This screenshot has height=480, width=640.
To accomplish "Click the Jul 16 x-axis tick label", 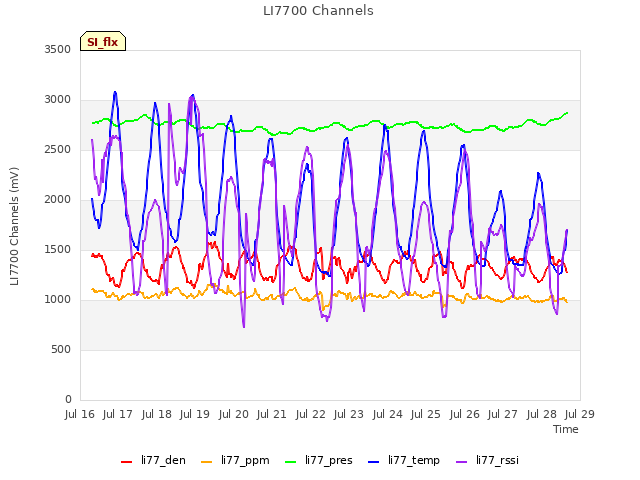I will coord(80,414).
